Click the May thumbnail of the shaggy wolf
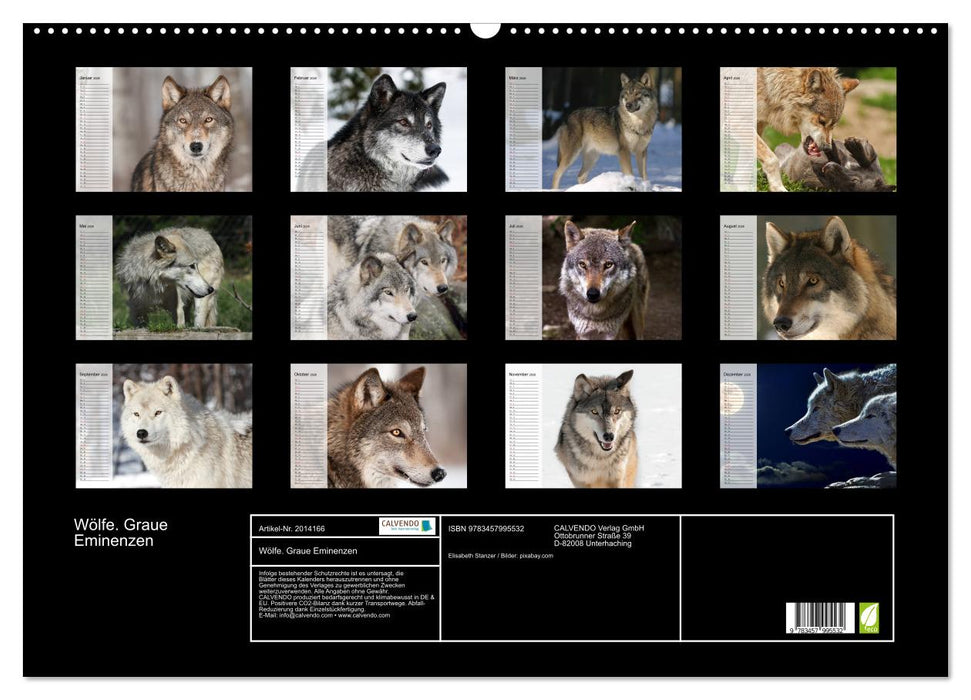The image size is (971, 700). 164,278
